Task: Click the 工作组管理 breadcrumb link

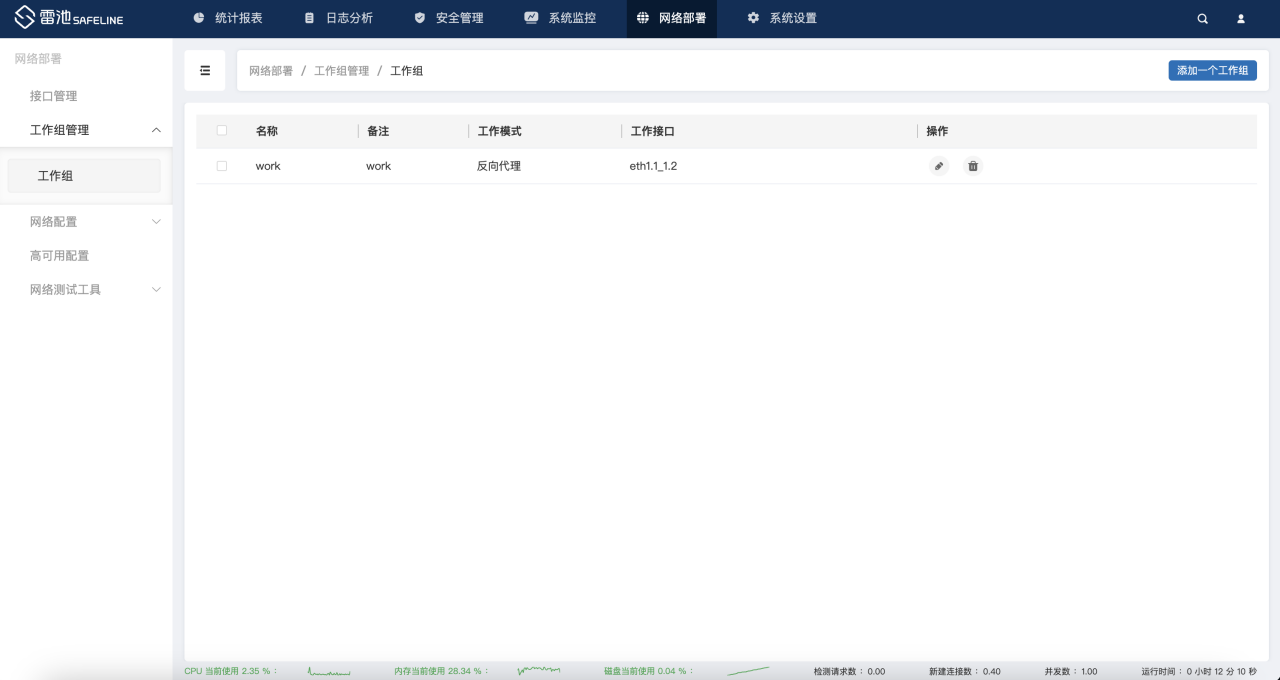Action: pyautogui.click(x=342, y=71)
